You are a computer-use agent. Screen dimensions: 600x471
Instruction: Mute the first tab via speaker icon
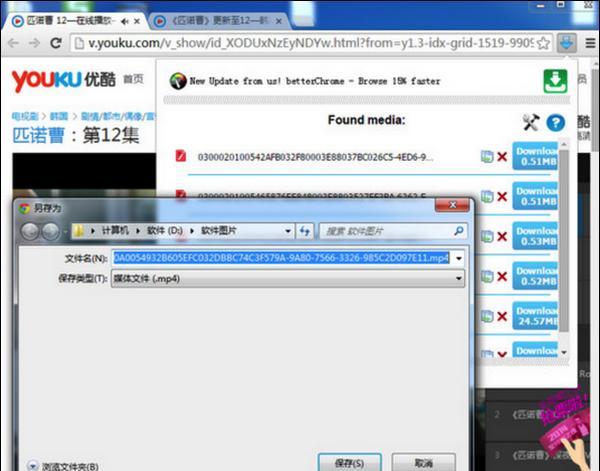124,21
